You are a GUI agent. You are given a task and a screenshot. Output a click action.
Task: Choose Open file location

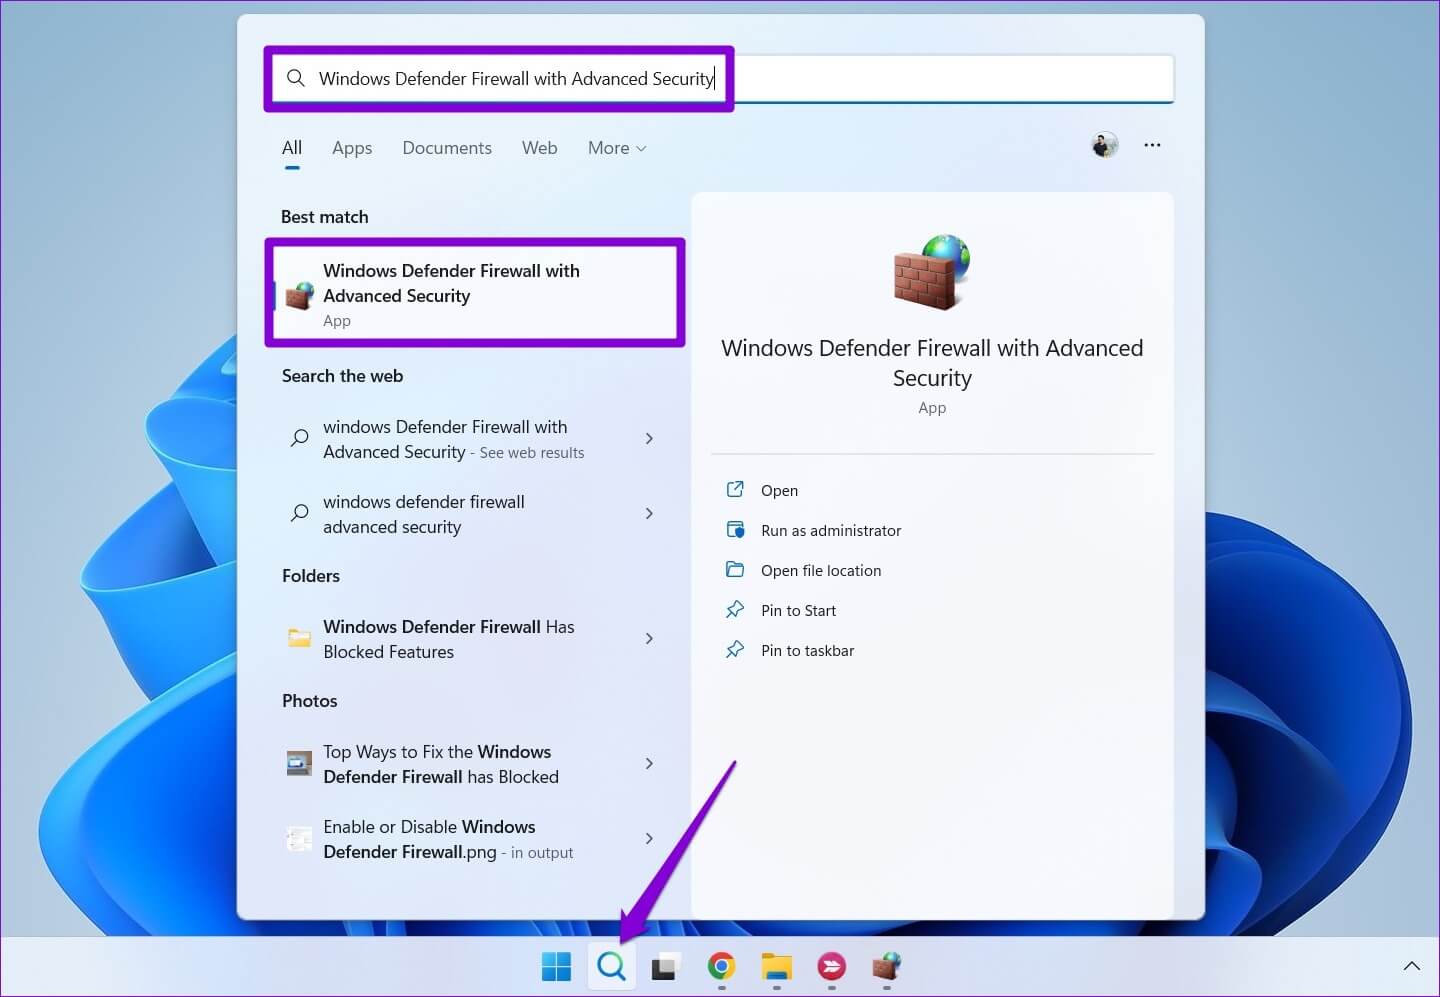tap(821, 570)
